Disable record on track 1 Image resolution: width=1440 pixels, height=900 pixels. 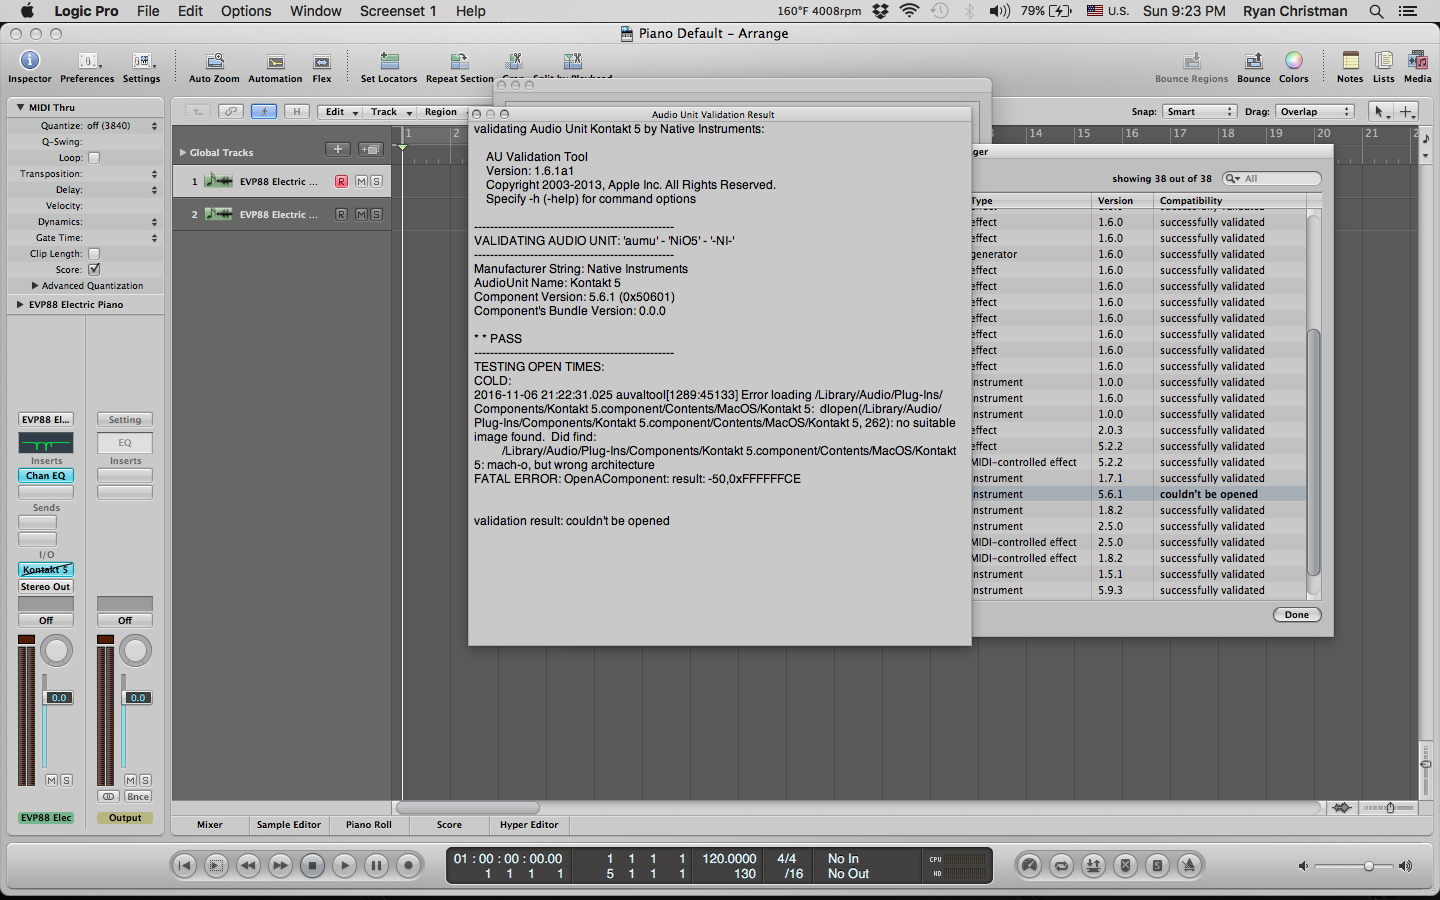coord(341,182)
